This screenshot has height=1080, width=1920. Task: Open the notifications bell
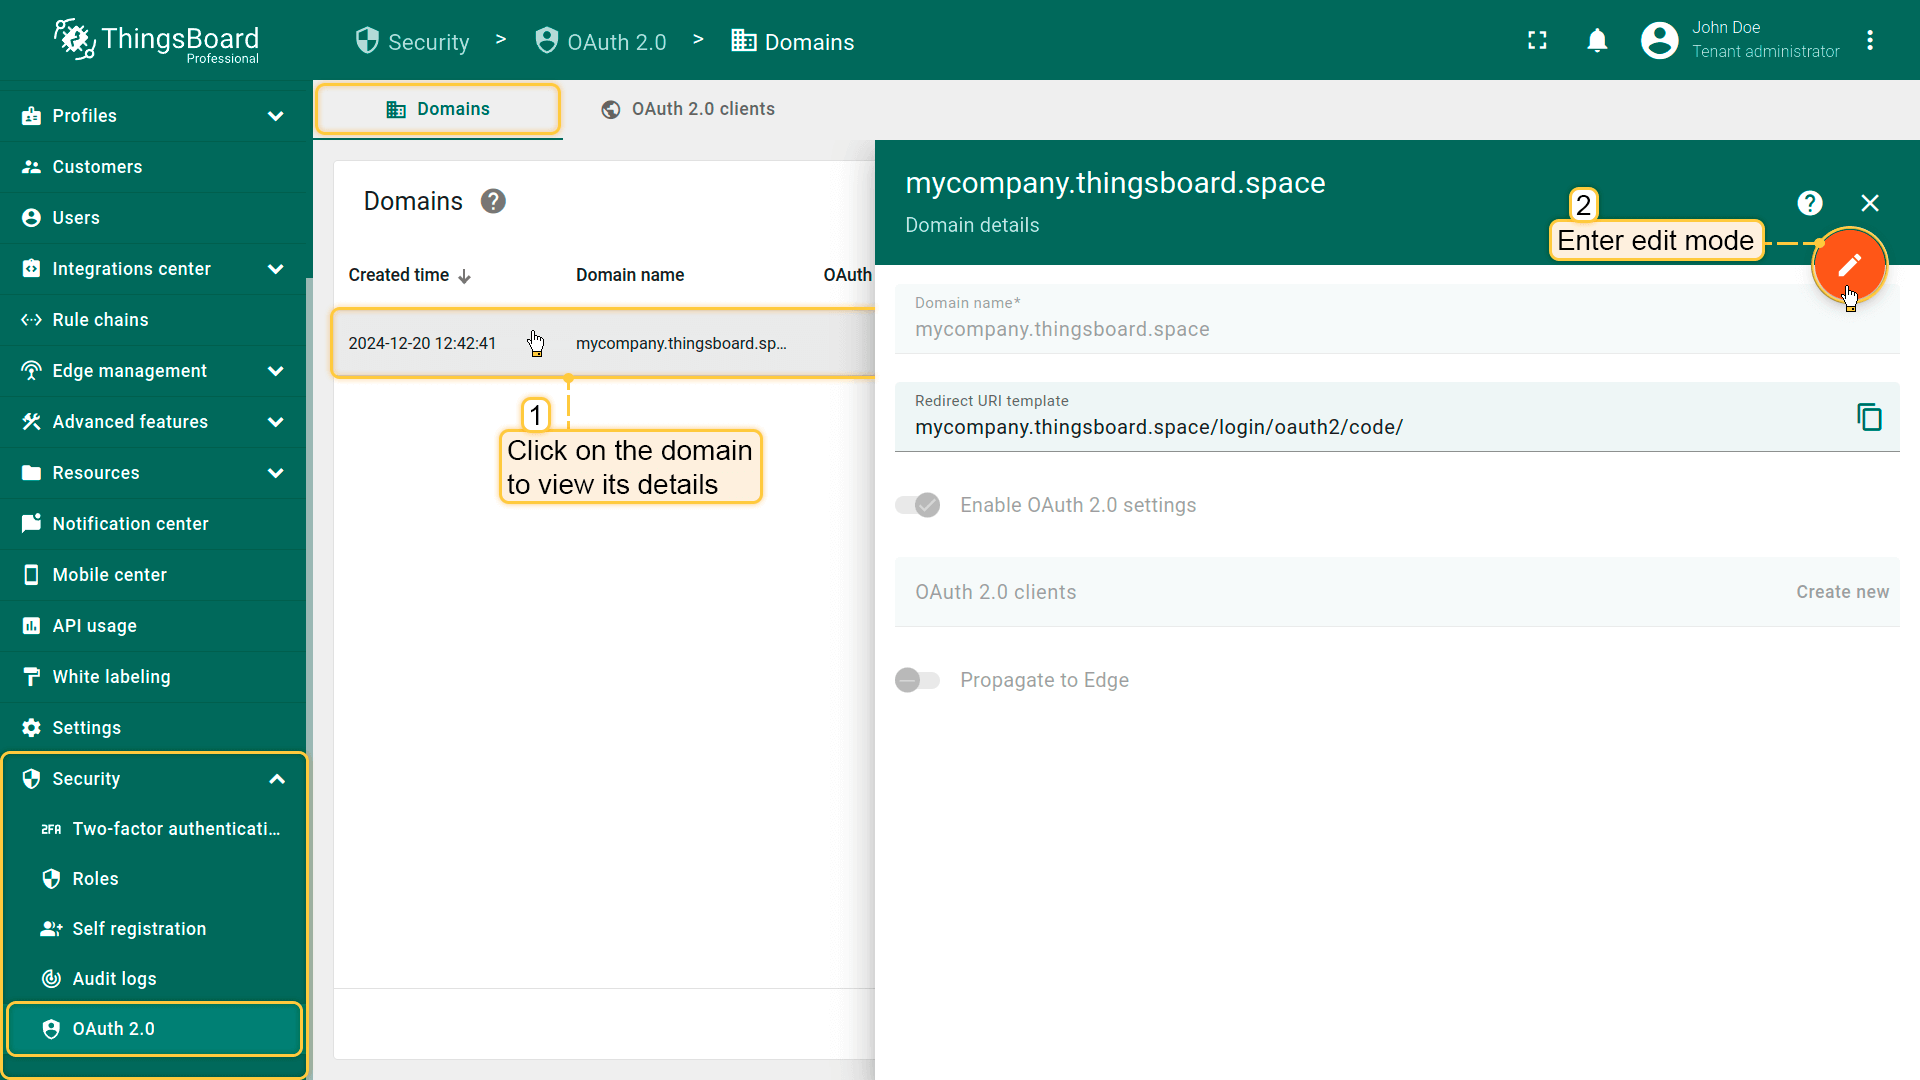pos(1597,41)
